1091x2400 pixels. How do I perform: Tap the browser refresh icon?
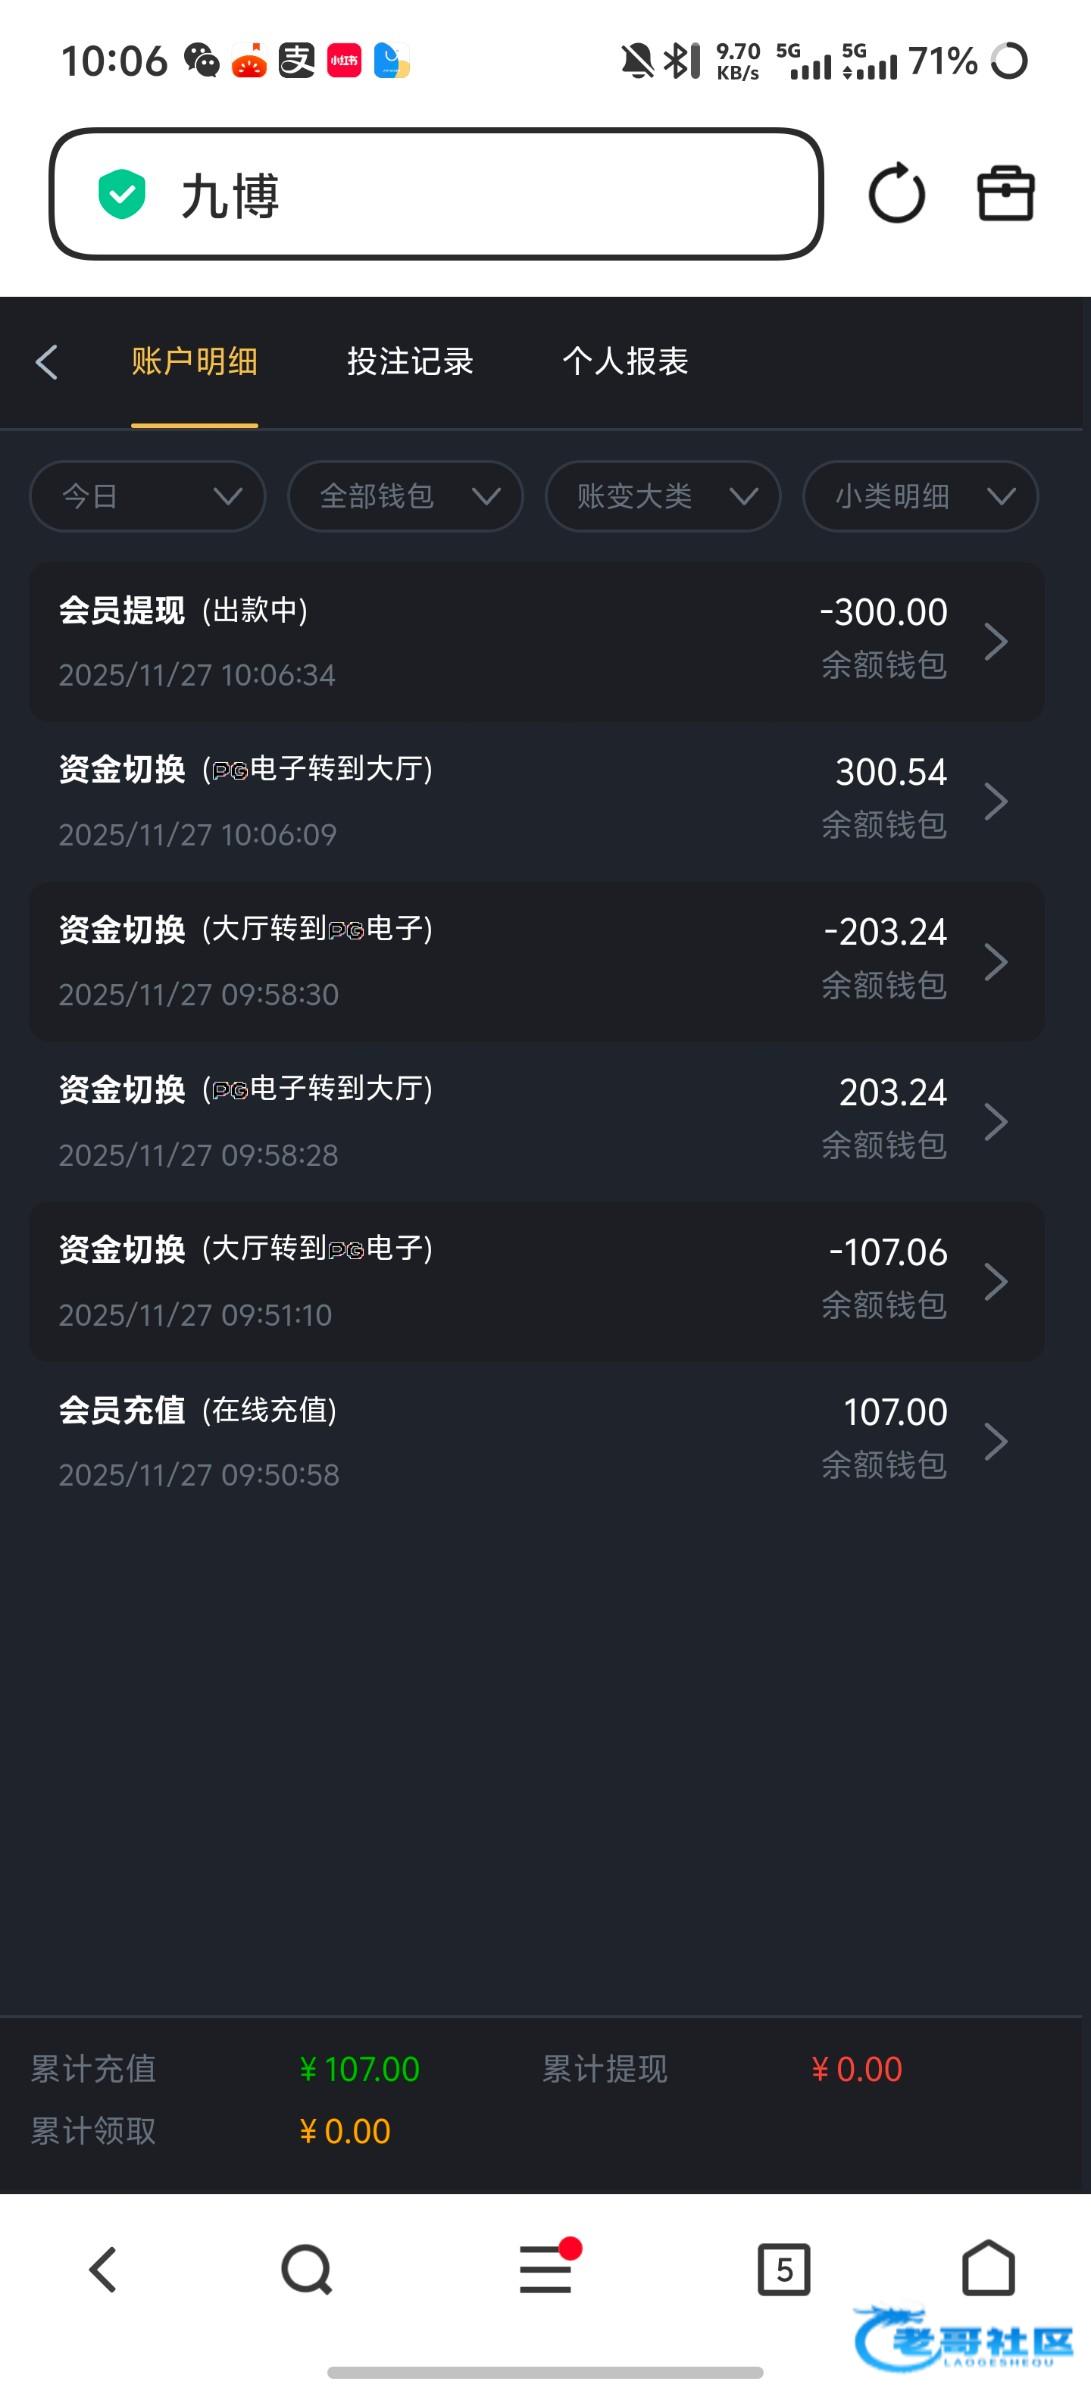coord(896,194)
